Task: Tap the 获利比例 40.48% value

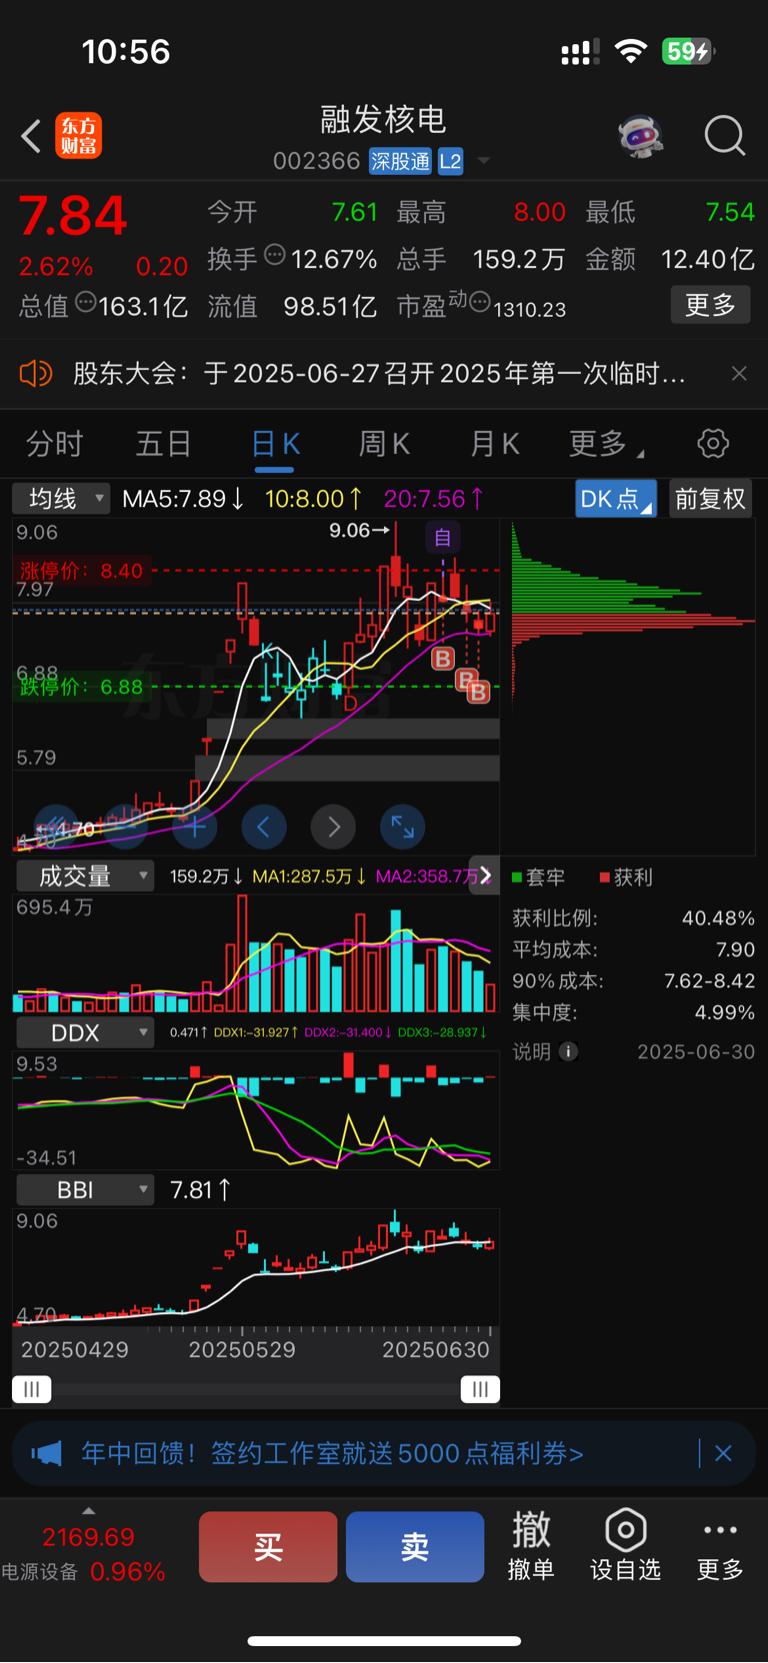Action: (x=718, y=918)
